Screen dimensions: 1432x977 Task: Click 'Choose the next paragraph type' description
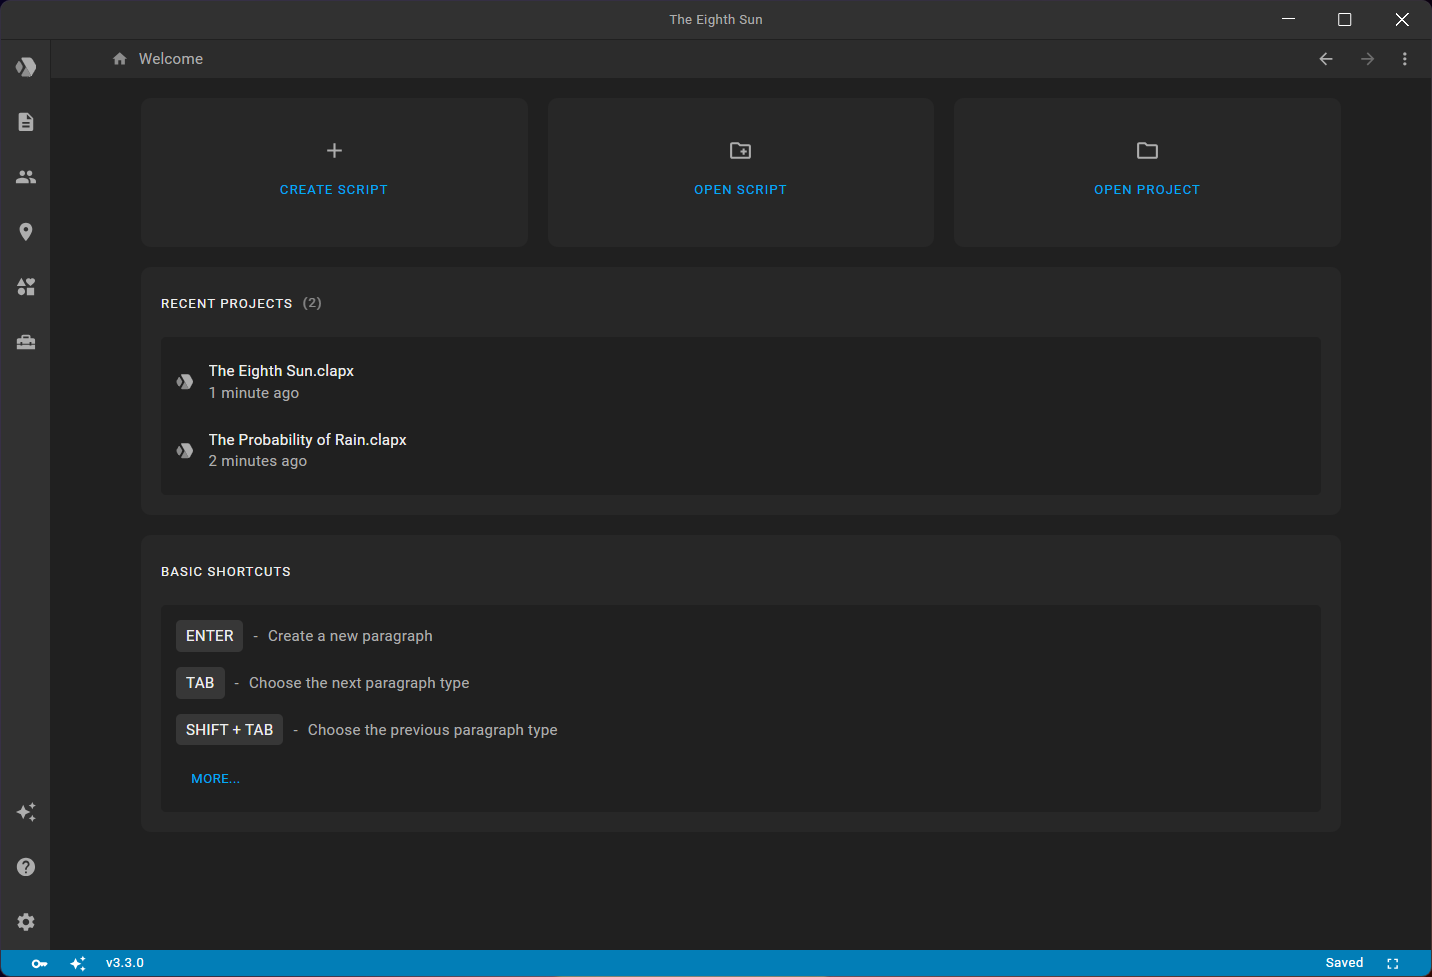tap(359, 683)
